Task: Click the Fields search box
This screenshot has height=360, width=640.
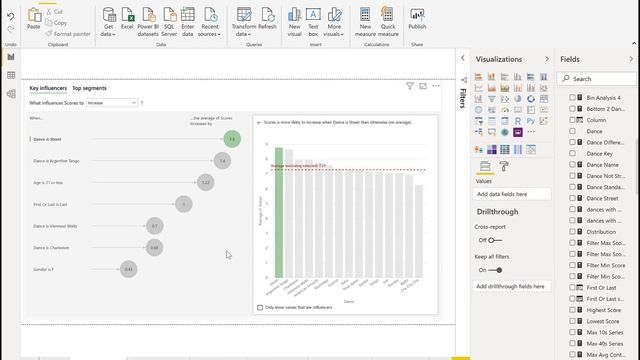Action: click(596, 79)
